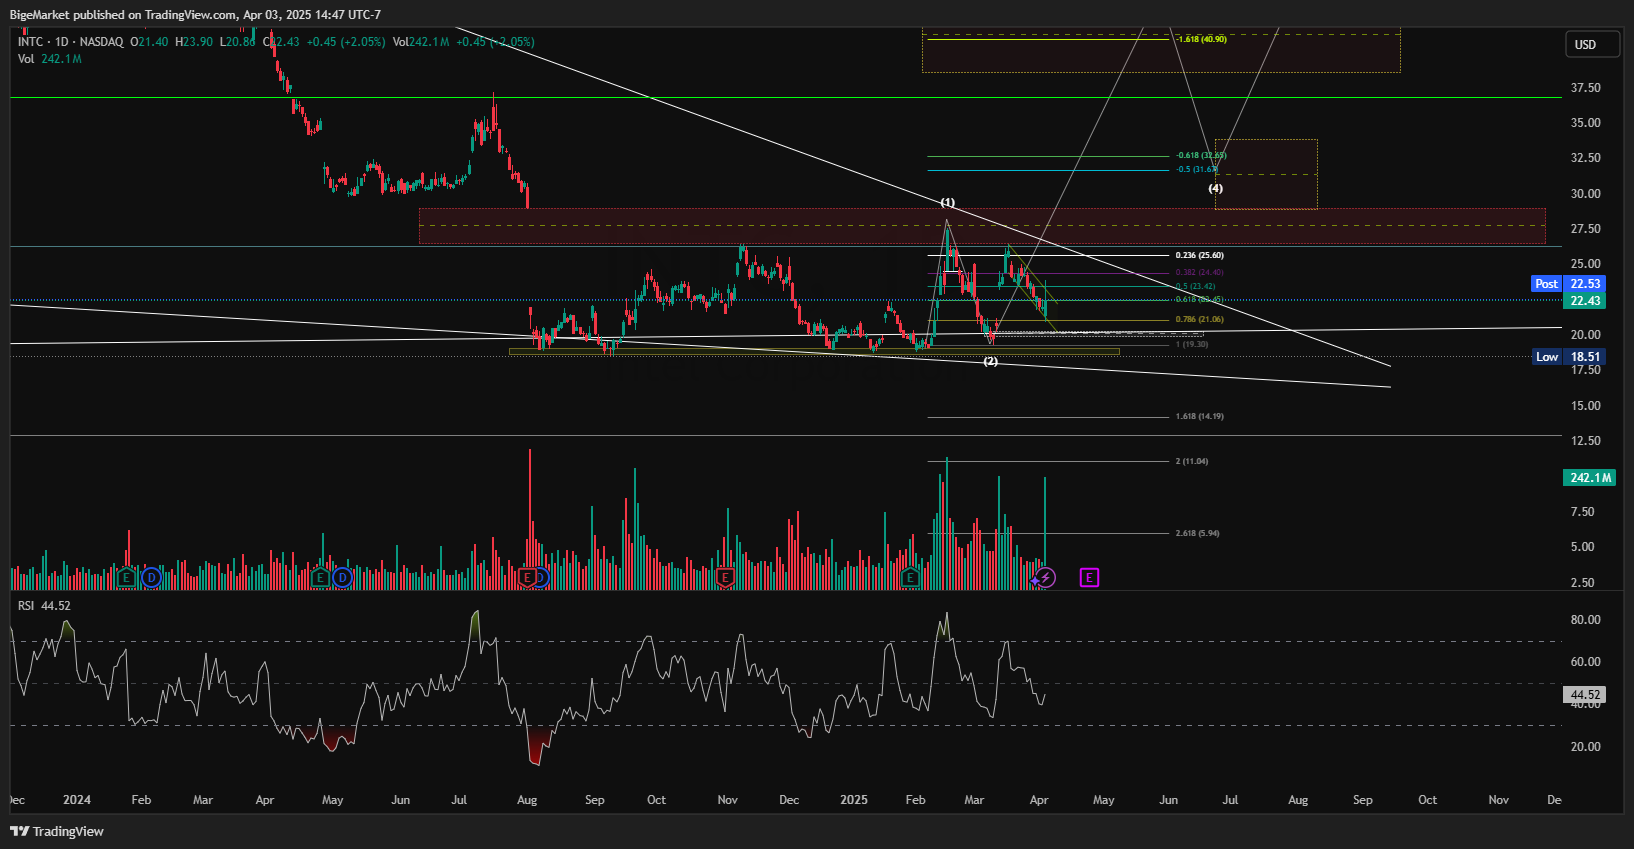Image resolution: width=1634 pixels, height=849 pixels.
Task: Click the 80.00 RSI axis label
Action: (x=1585, y=620)
